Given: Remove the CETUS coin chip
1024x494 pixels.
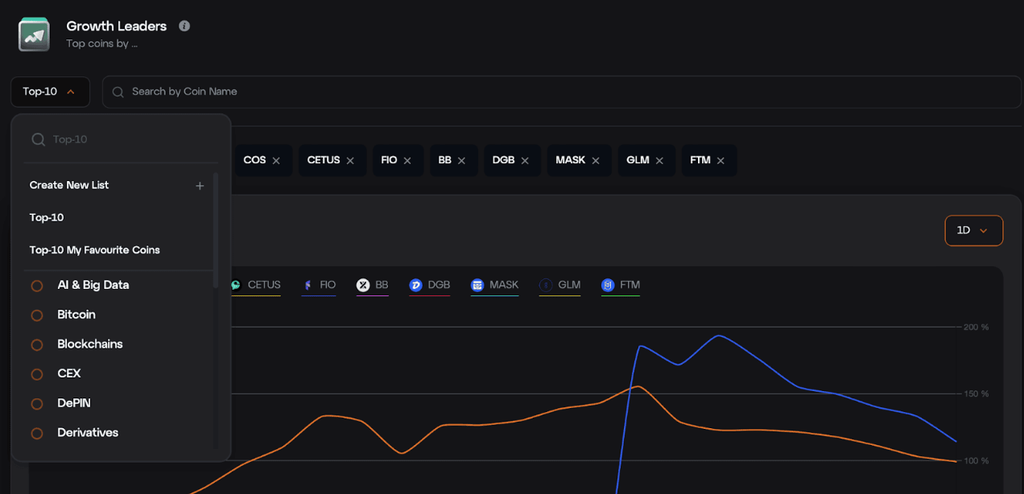Looking at the screenshot, I should point(350,161).
